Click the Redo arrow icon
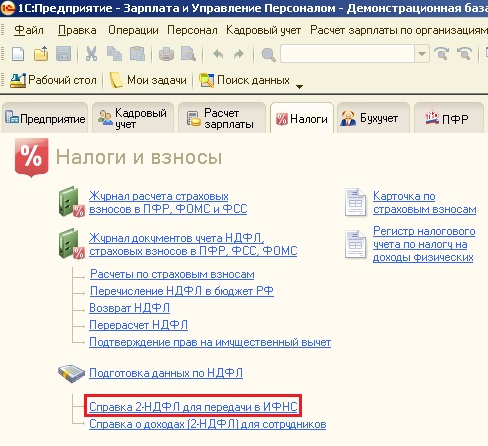The height and width of the screenshot is (446, 488). [x=239, y=54]
